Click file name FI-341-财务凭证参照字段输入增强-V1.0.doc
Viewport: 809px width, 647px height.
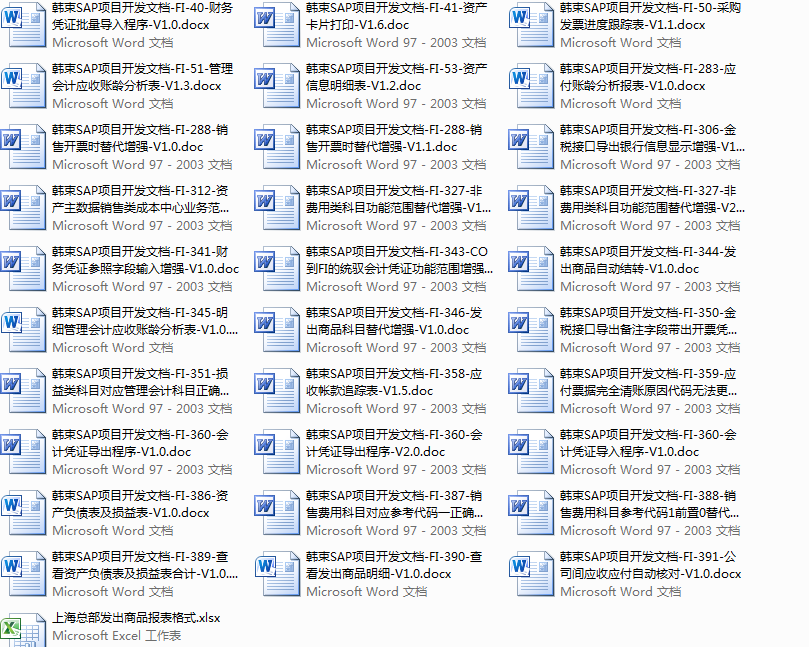145,260
